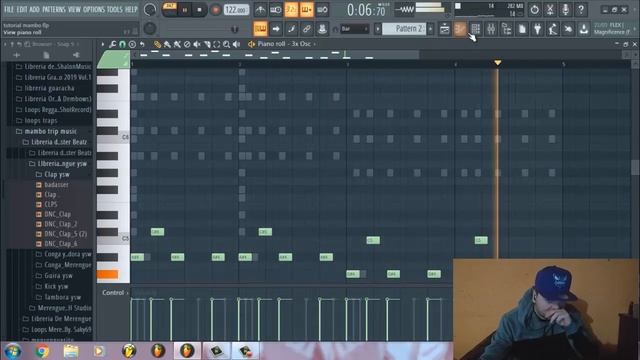Select the piano roll mute tool
The height and width of the screenshot is (360, 640).
pos(197,44)
